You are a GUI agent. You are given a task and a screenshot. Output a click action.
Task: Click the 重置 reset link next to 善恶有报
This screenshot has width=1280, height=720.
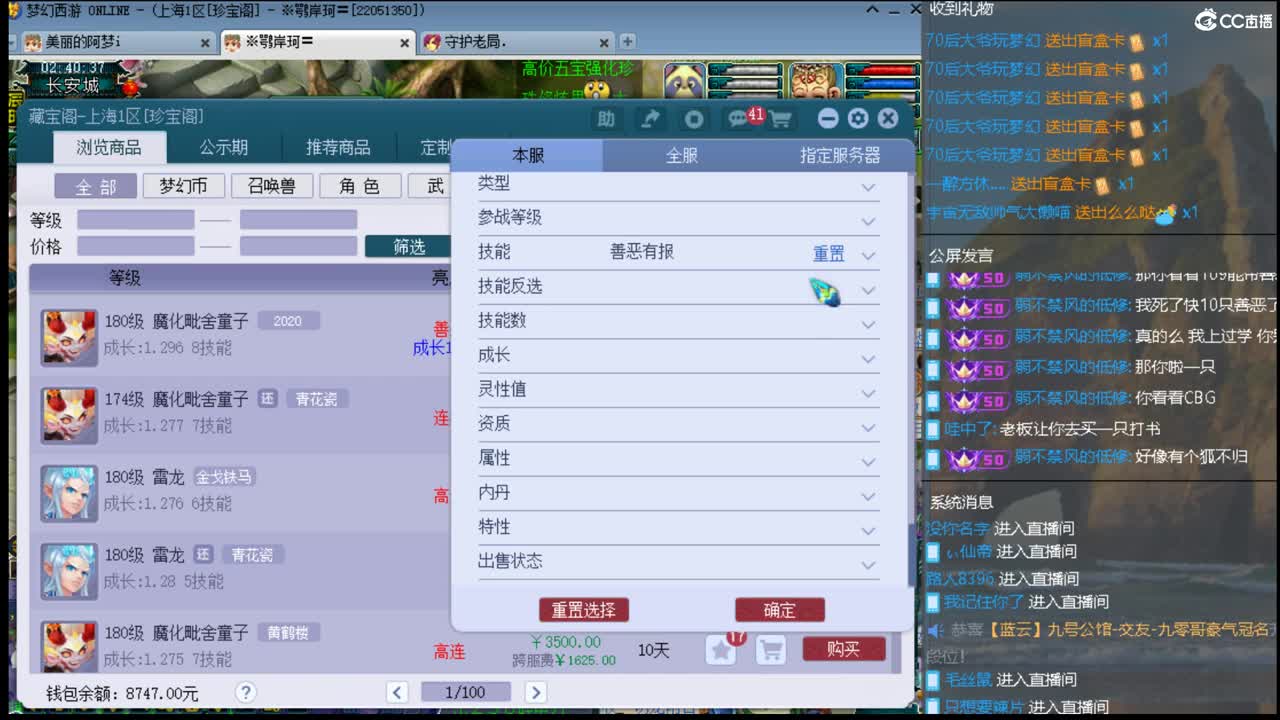[x=828, y=252]
